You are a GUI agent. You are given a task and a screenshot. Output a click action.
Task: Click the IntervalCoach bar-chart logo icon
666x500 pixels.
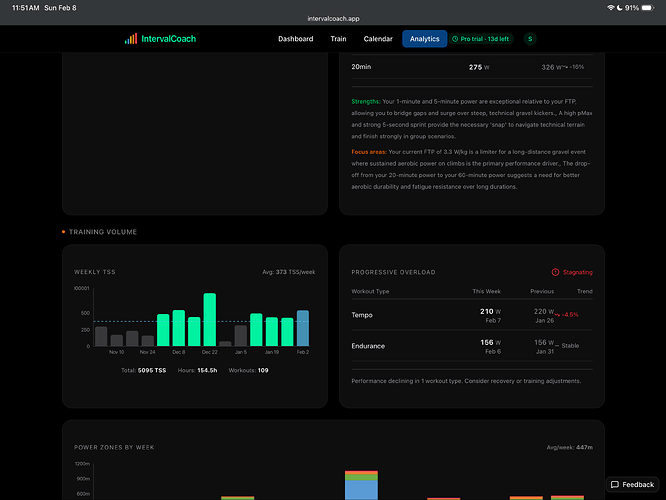pyautogui.click(x=131, y=39)
